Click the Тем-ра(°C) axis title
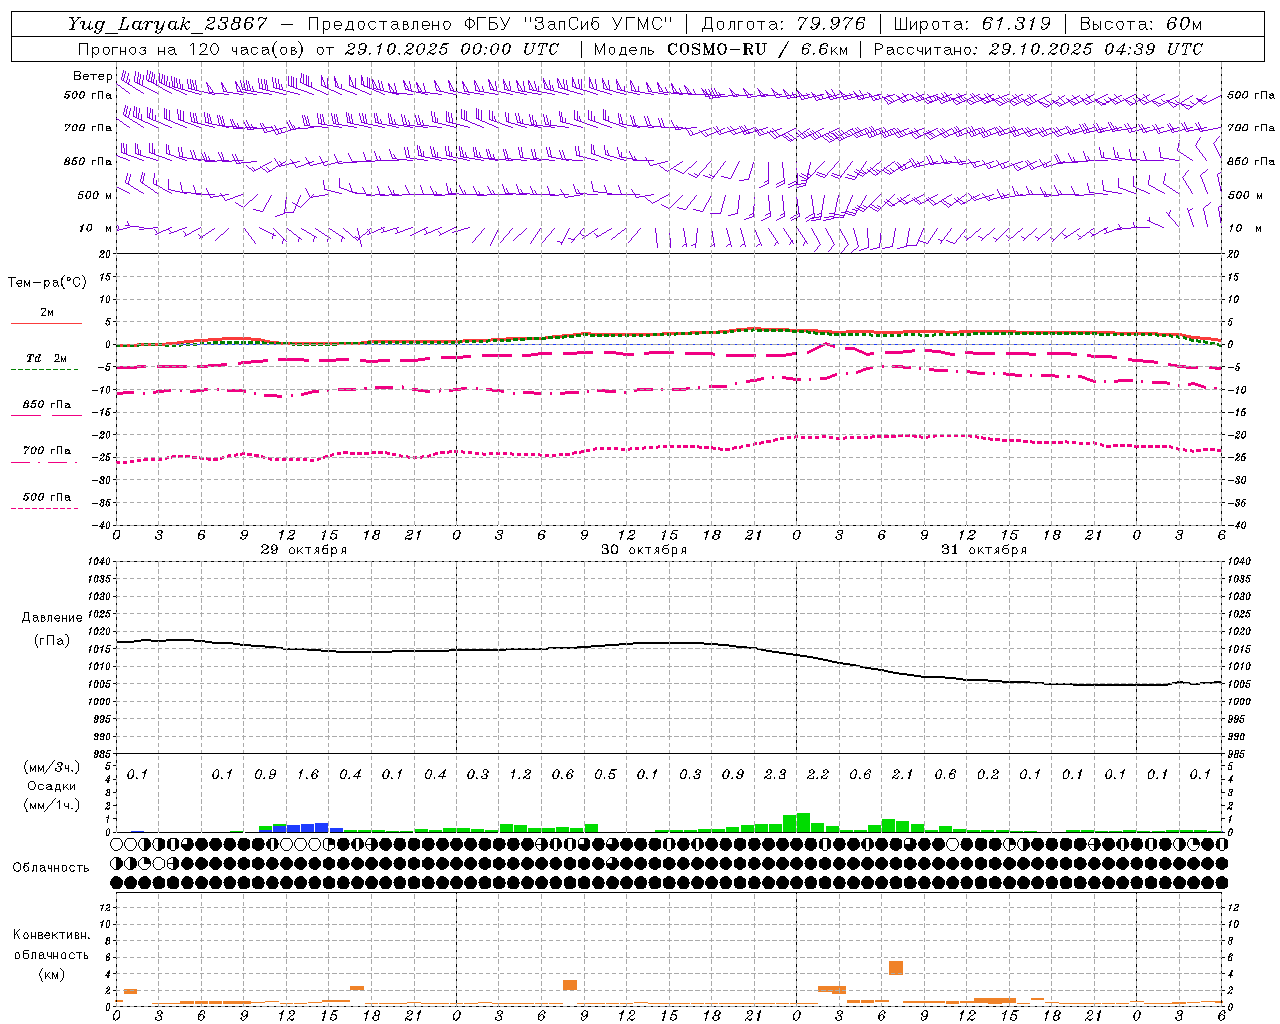The image size is (1280, 1024). (x=47, y=283)
